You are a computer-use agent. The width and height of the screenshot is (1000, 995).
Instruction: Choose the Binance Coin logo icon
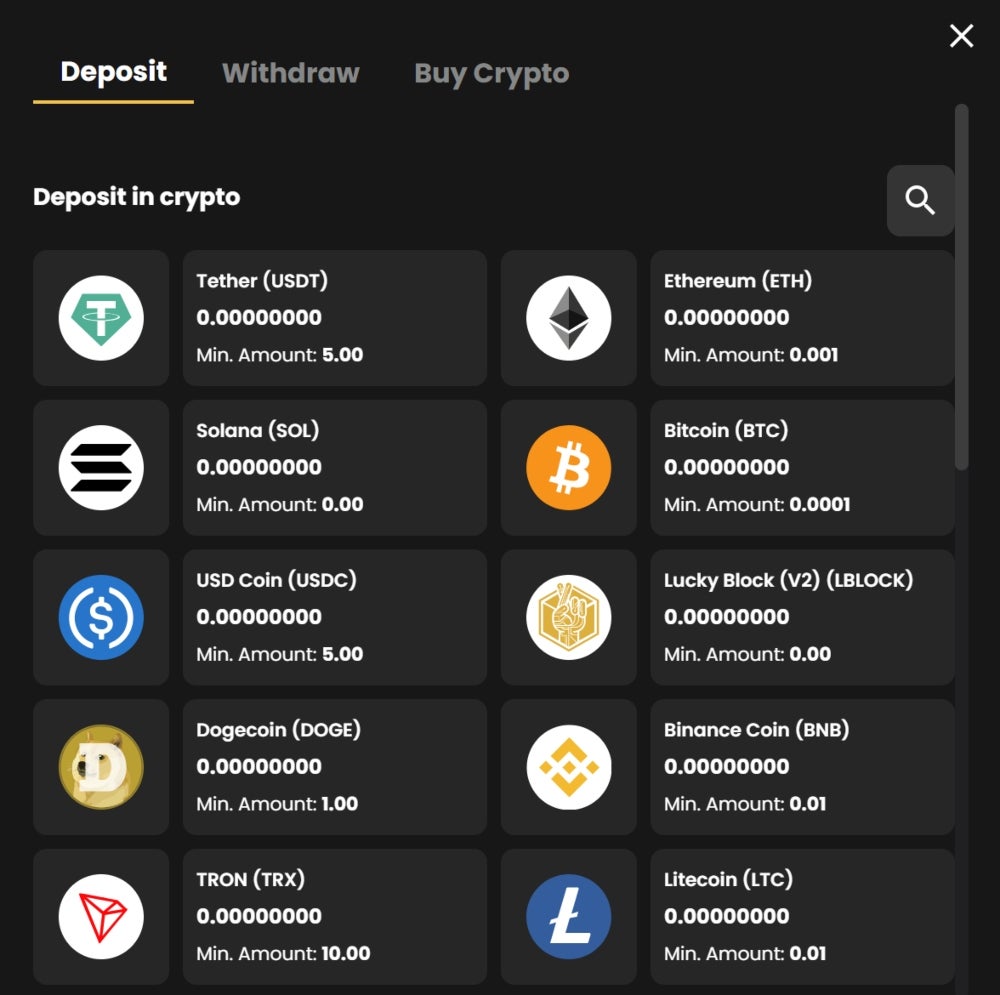click(x=568, y=767)
